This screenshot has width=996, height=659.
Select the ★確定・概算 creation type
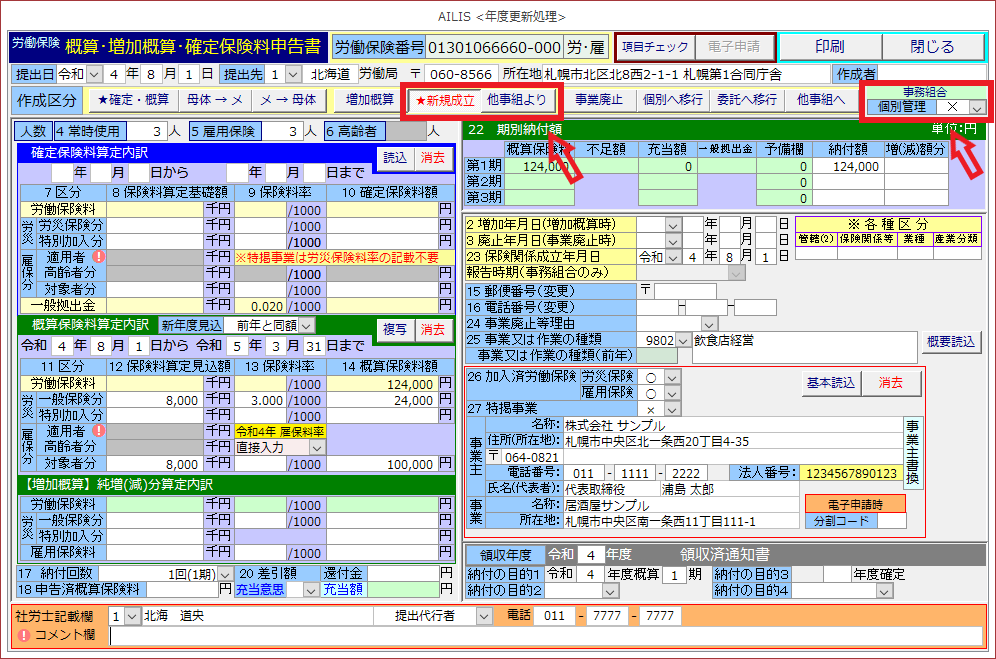tap(132, 100)
